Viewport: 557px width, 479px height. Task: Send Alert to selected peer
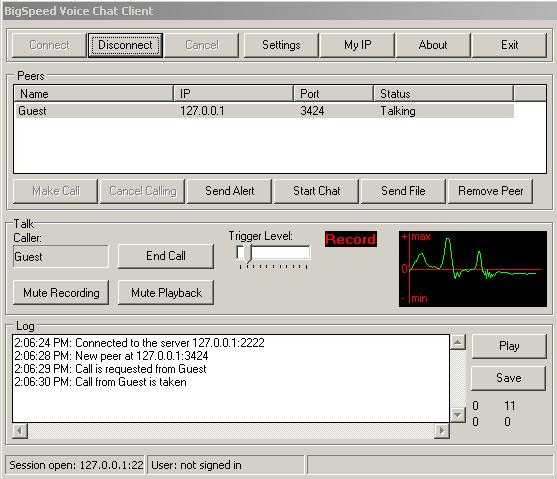tap(229, 191)
